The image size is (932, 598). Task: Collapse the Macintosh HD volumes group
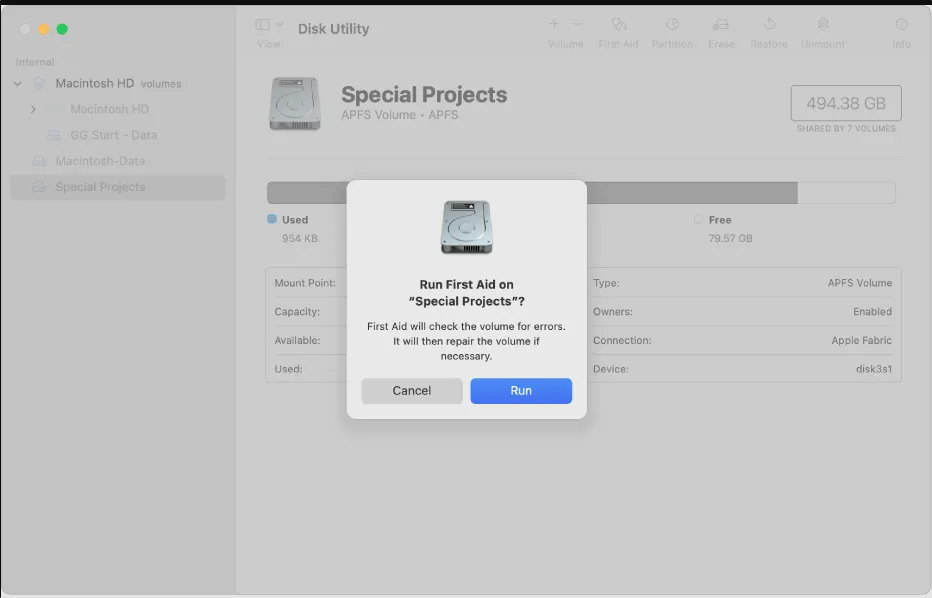tap(18, 84)
